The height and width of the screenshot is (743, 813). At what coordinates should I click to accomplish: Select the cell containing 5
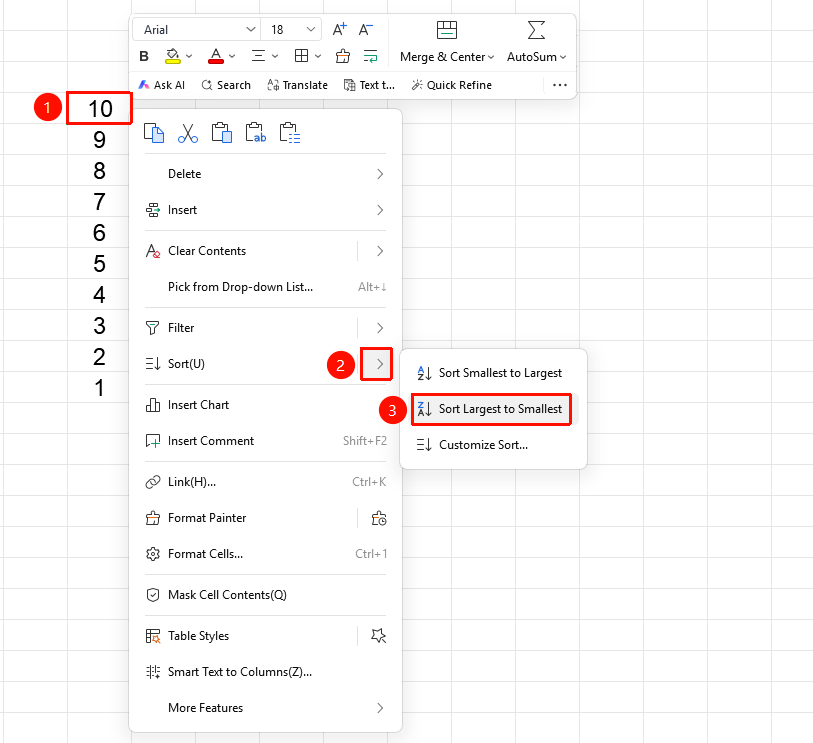(100, 263)
